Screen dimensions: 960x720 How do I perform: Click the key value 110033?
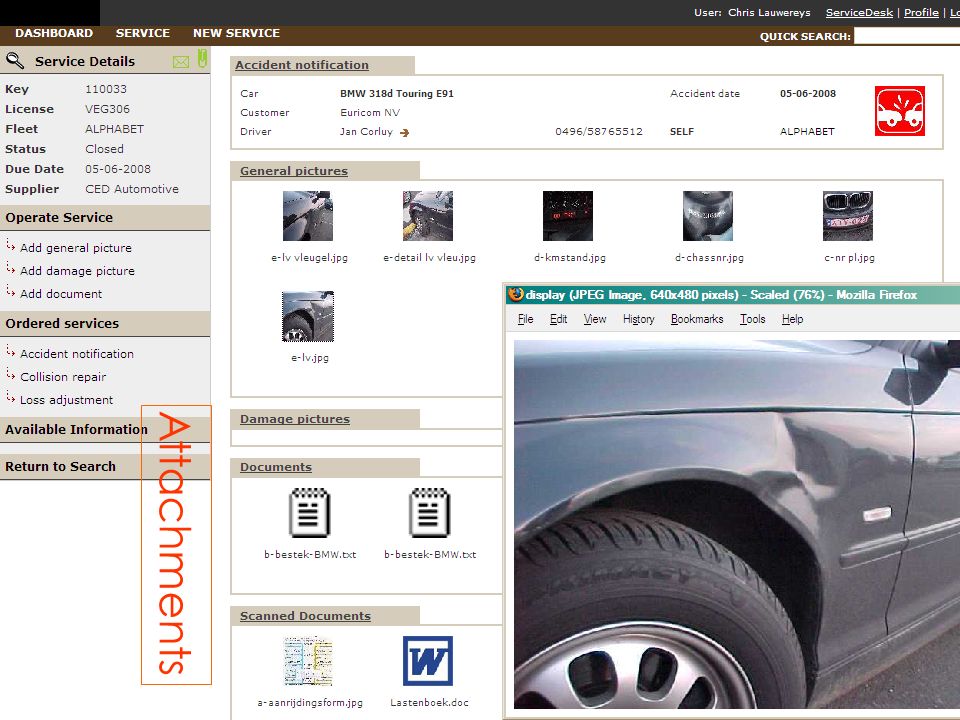pos(106,89)
